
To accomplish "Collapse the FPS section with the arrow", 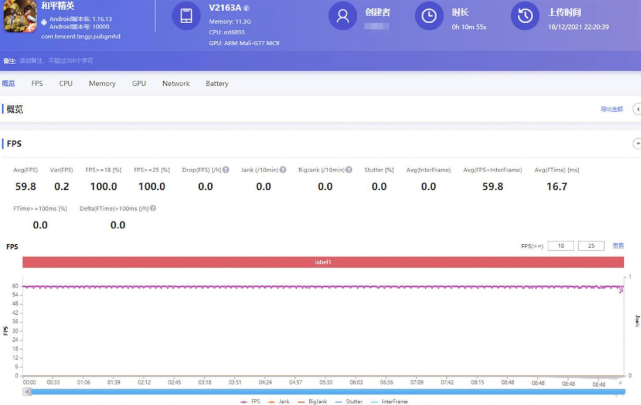I will [x=636, y=144].
